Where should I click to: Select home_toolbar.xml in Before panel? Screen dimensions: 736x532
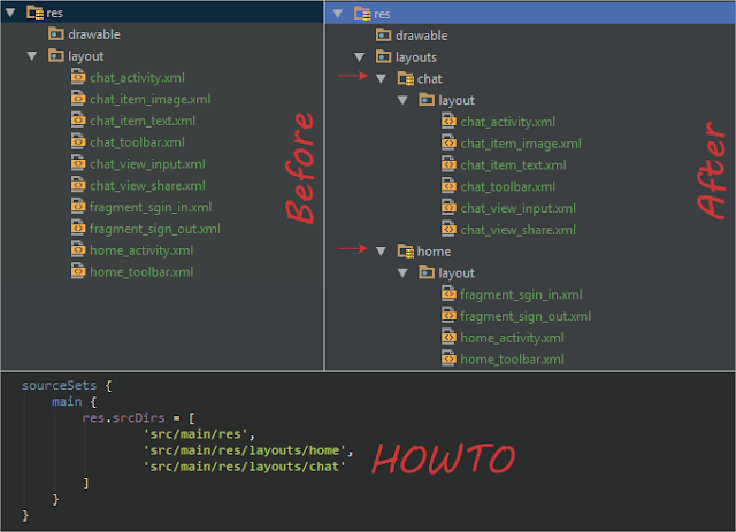click(x=142, y=272)
